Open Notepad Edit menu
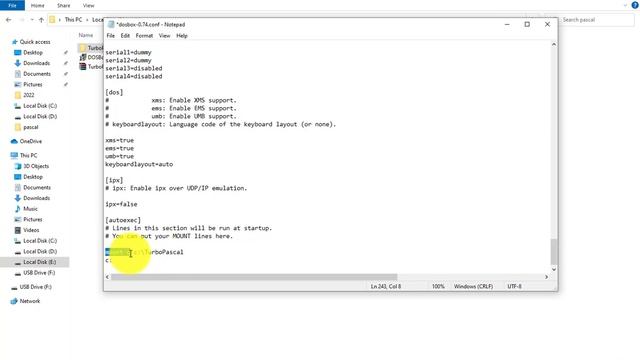Image resolution: width=640 pixels, height=360 pixels. pos(125,36)
